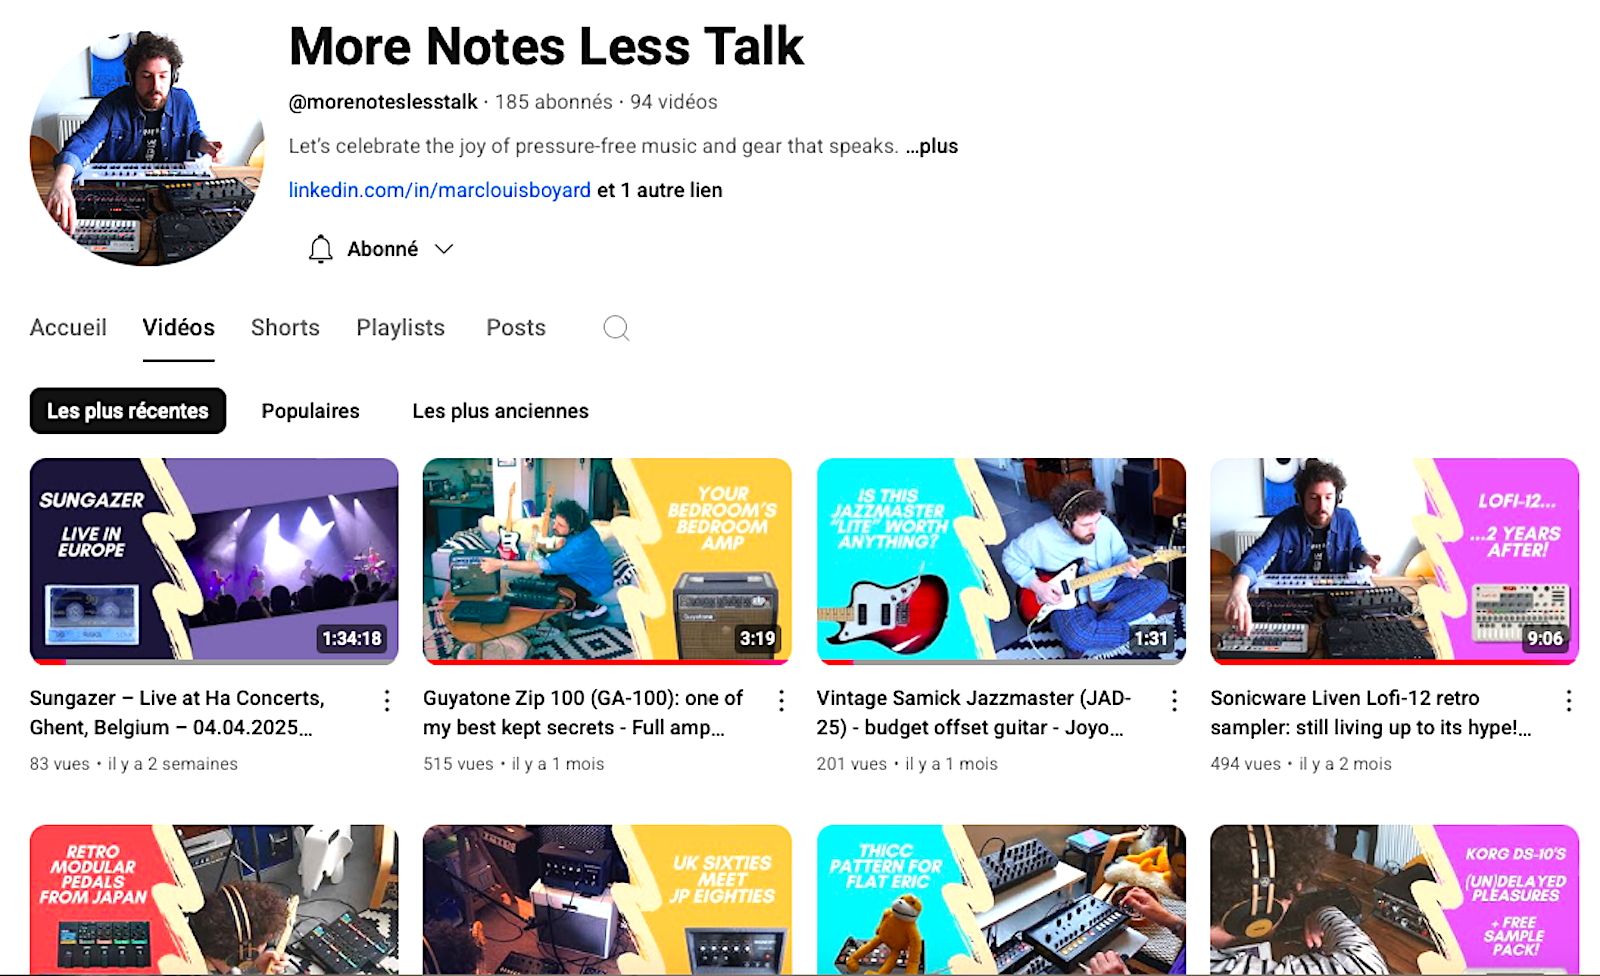Show the 'et 1 autre lien' links
1600x976 pixels.
(x=660, y=190)
